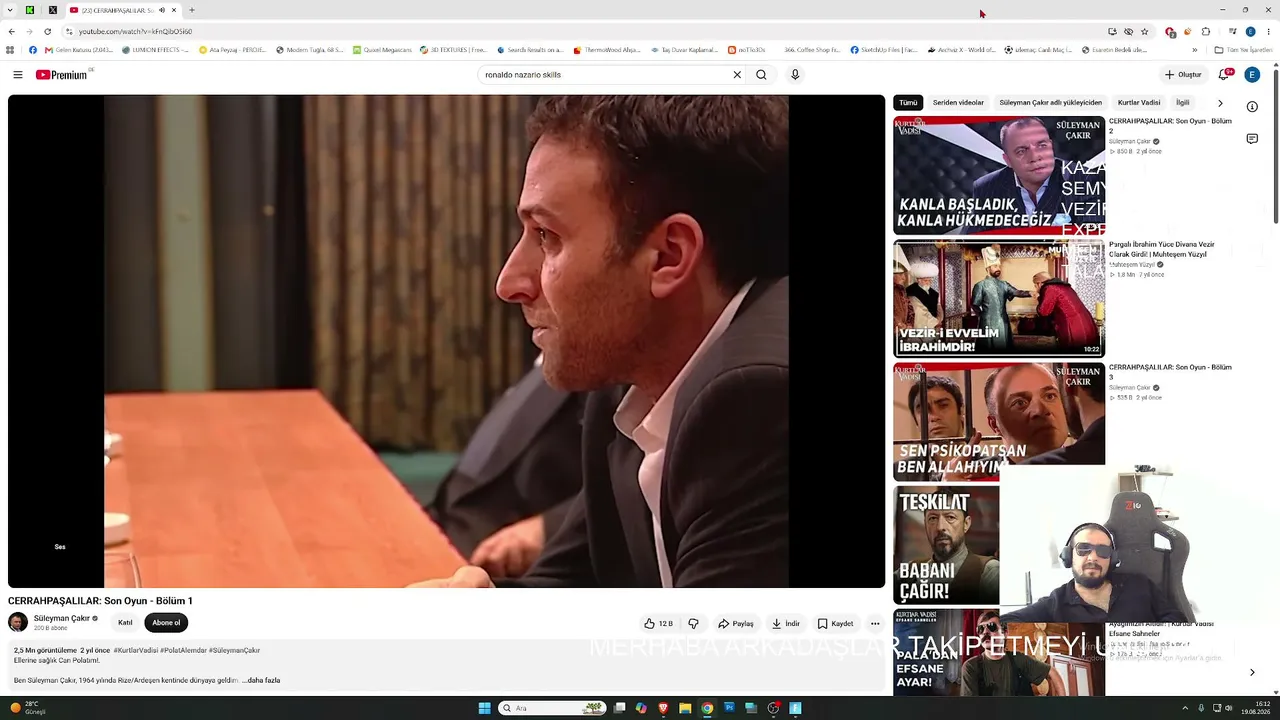The width and height of the screenshot is (1280, 720).
Task: Download video with 'İndir' button
Action: click(x=786, y=623)
